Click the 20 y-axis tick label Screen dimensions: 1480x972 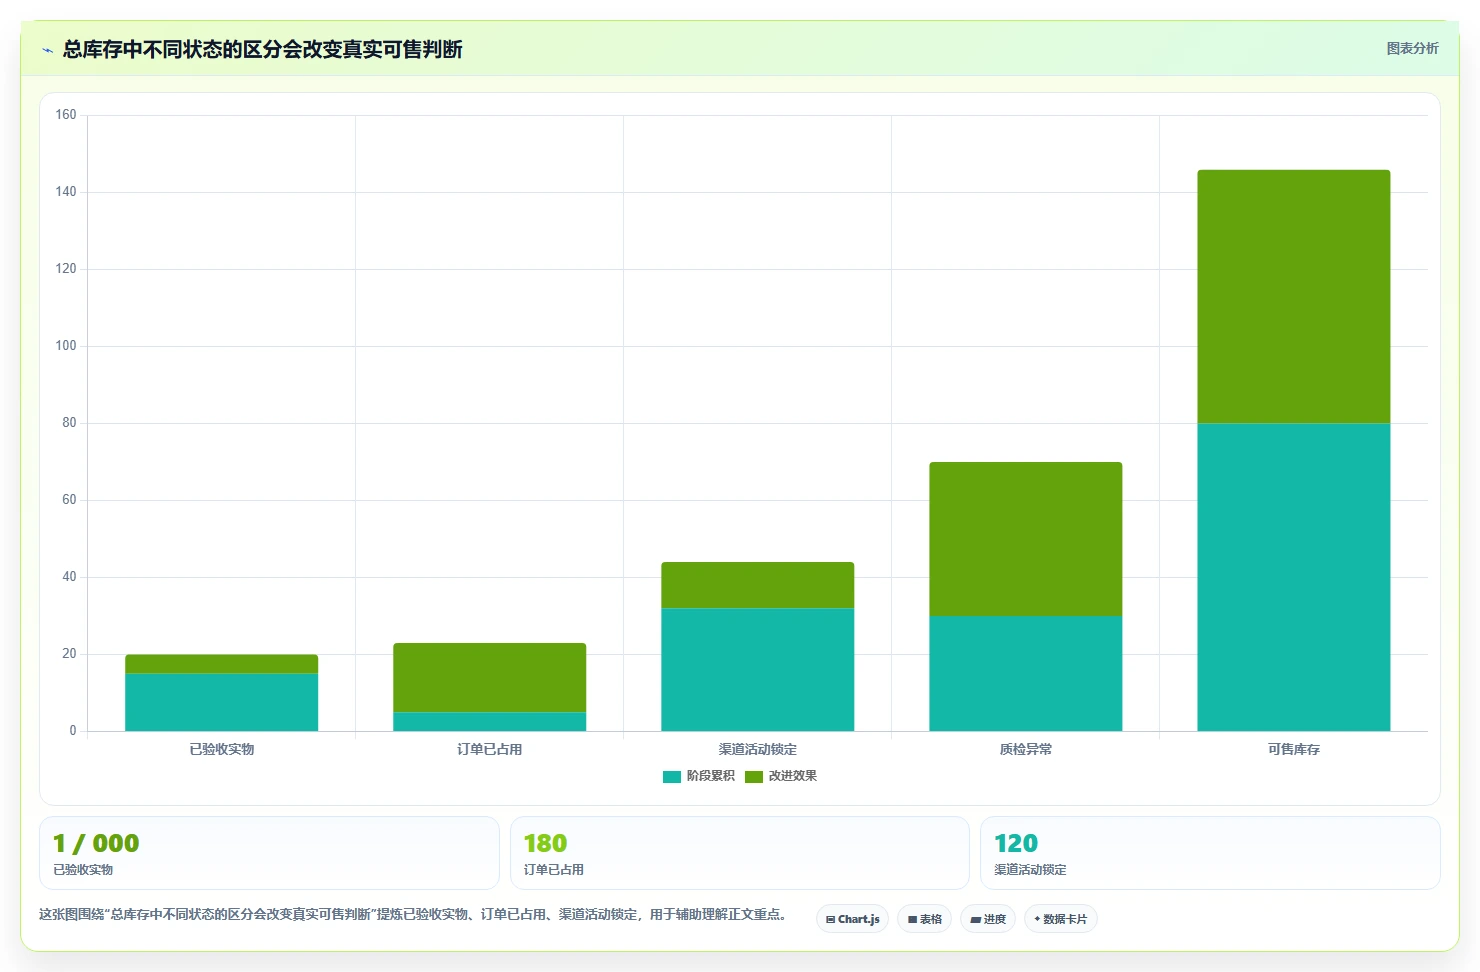69,654
